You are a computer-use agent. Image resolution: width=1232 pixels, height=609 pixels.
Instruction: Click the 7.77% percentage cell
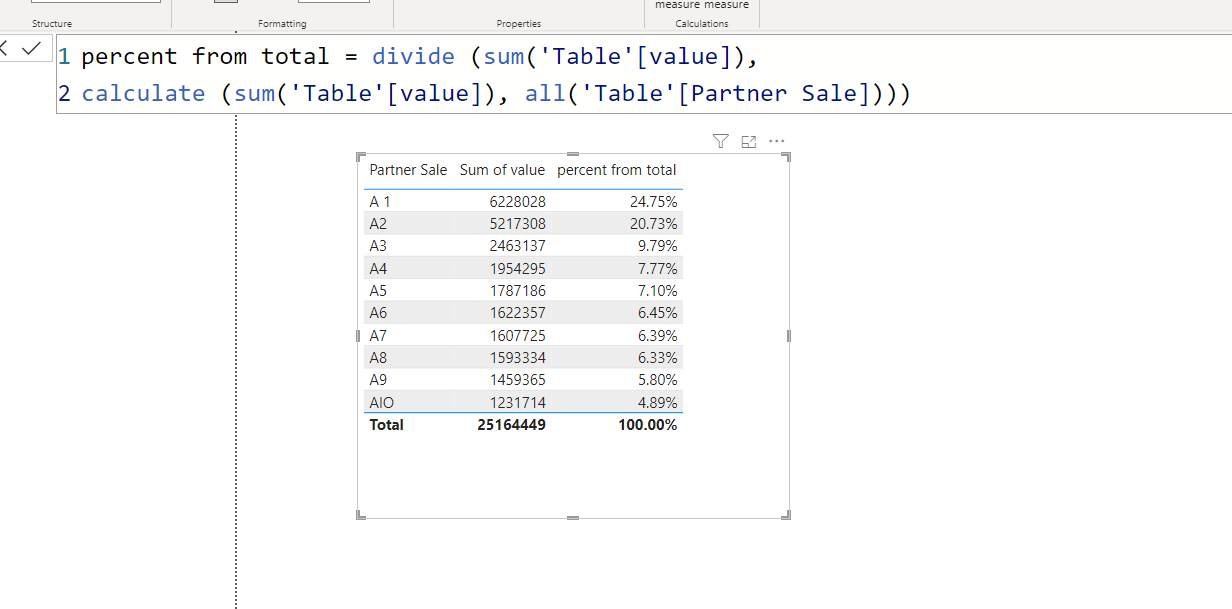(657, 268)
